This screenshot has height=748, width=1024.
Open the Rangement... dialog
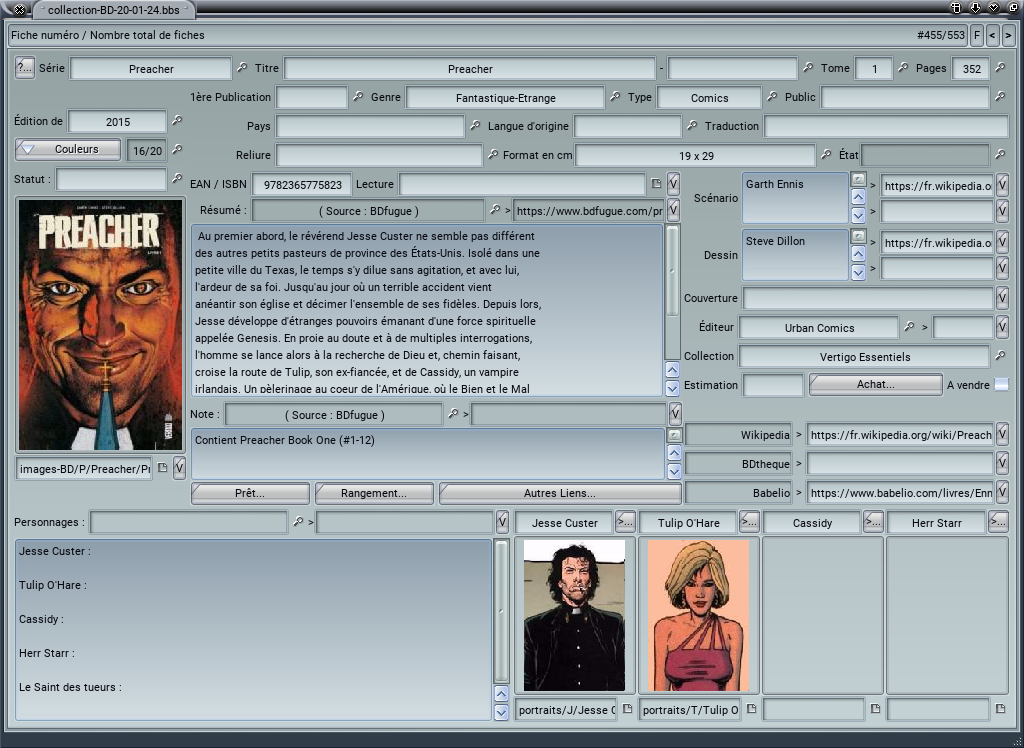pyautogui.click(x=374, y=493)
